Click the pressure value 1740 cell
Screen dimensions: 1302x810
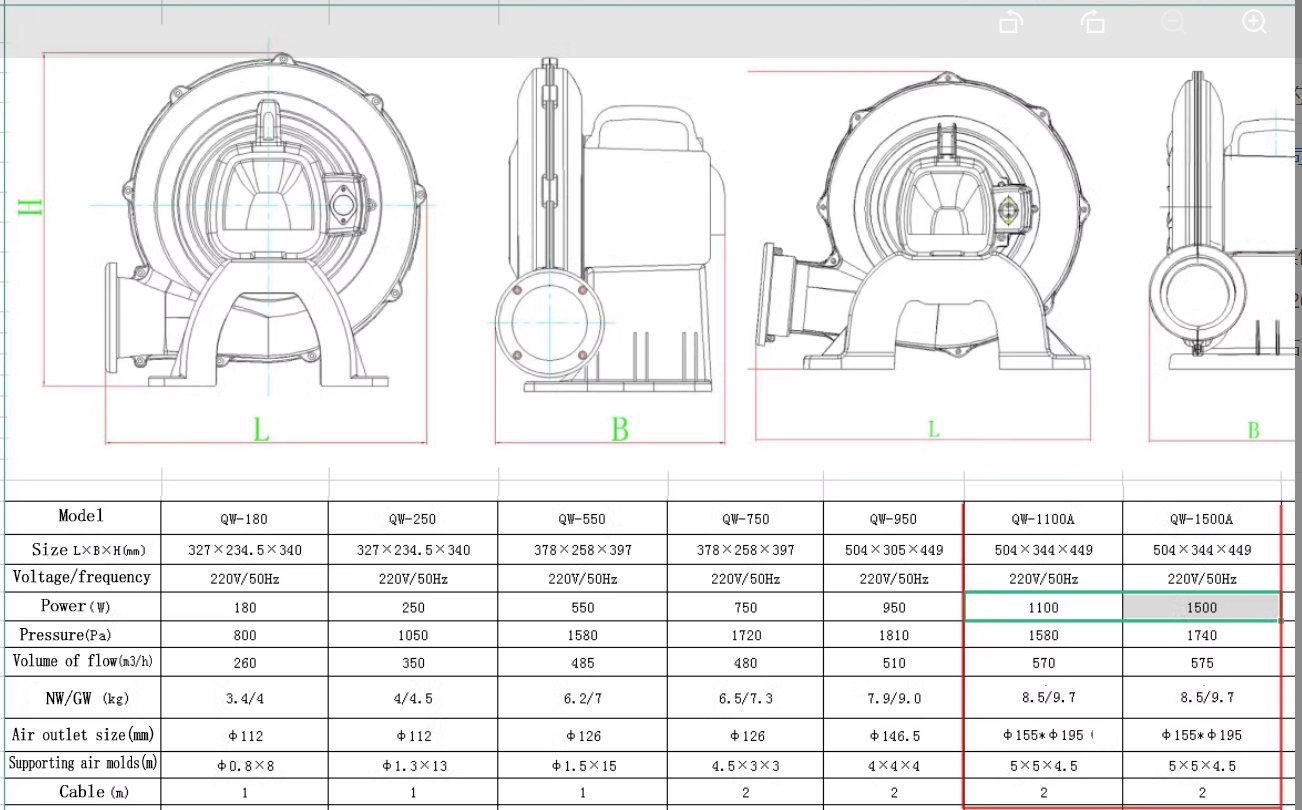[1202, 635]
